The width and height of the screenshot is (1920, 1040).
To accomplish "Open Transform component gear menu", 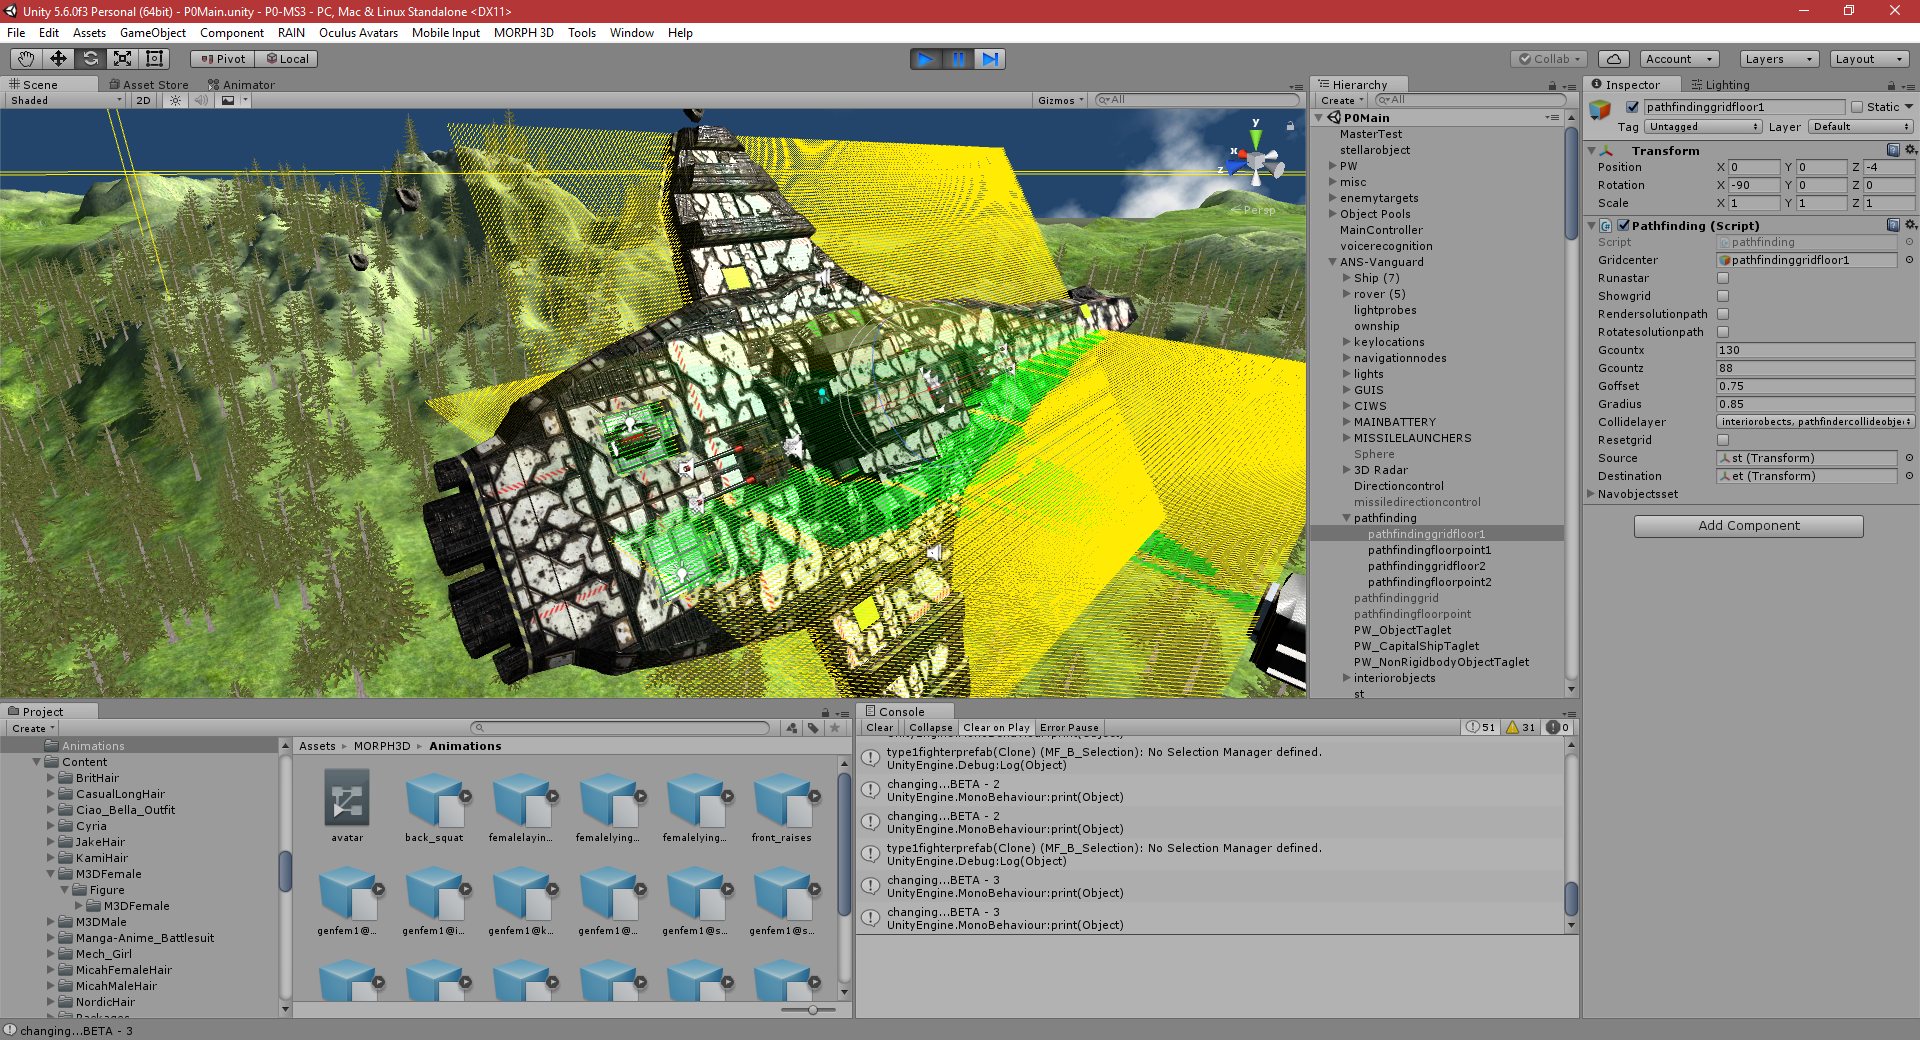I will tap(1910, 150).
